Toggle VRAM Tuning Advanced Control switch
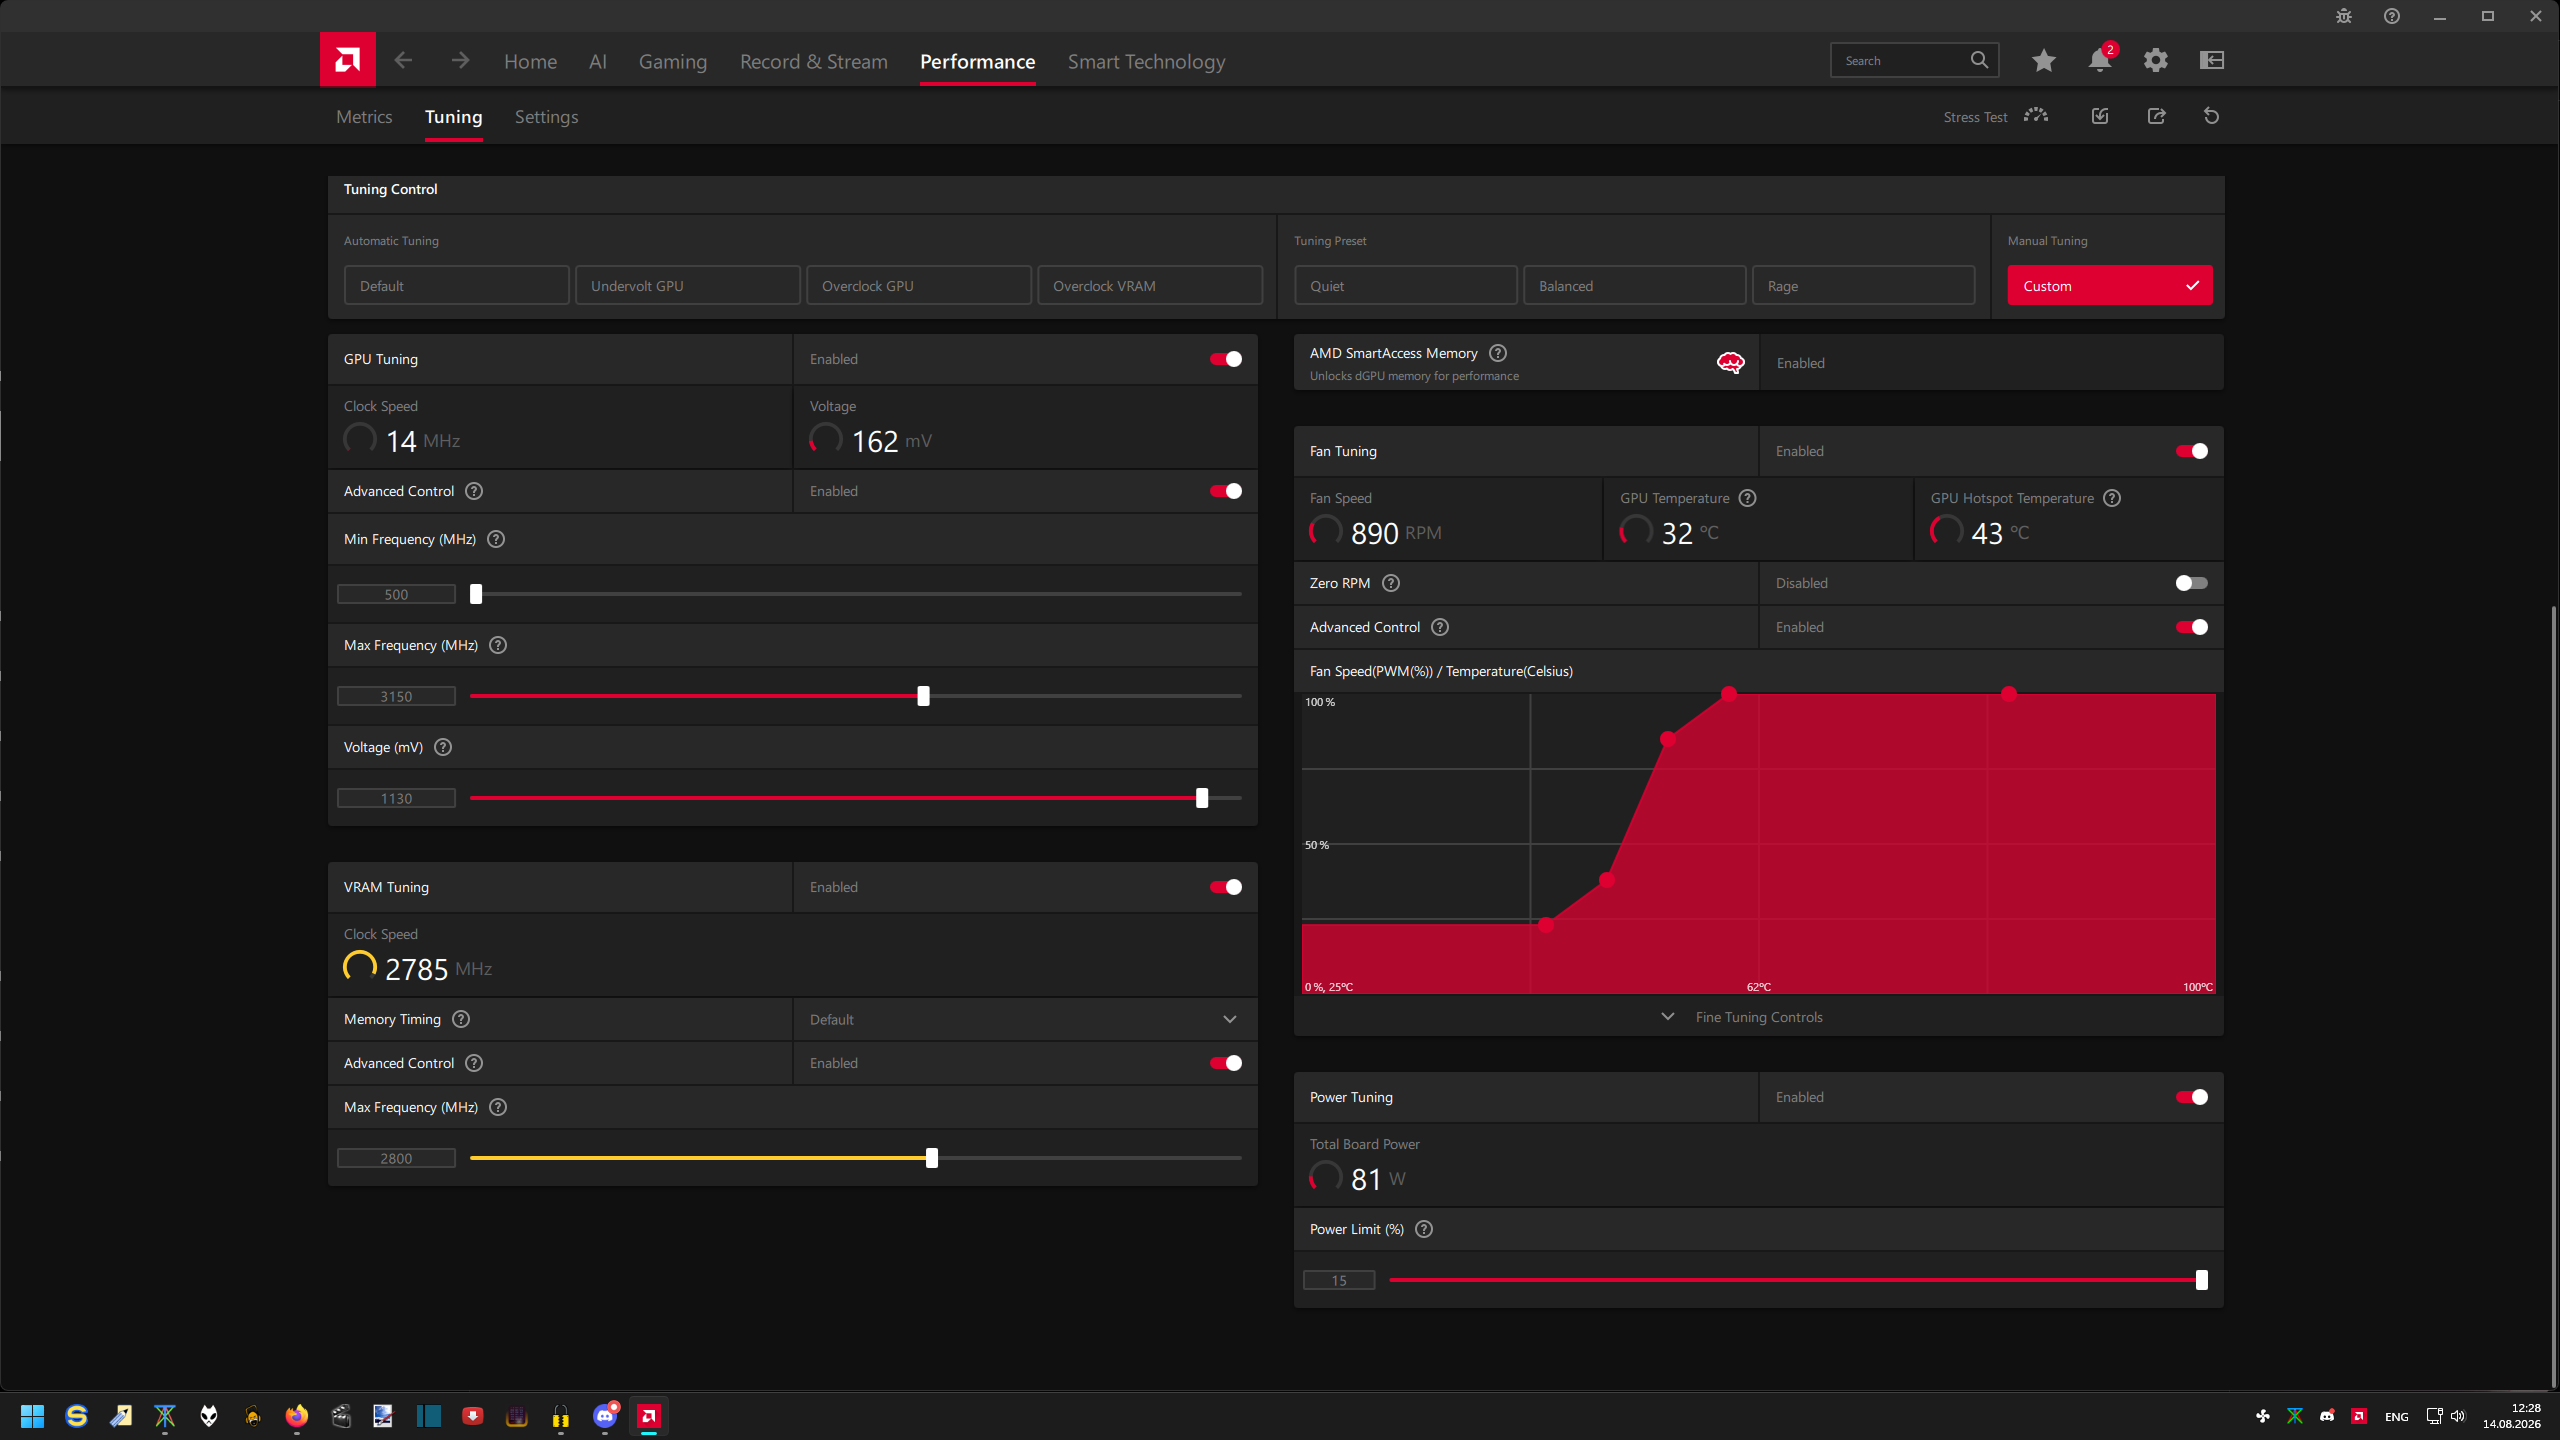 [x=1226, y=1063]
